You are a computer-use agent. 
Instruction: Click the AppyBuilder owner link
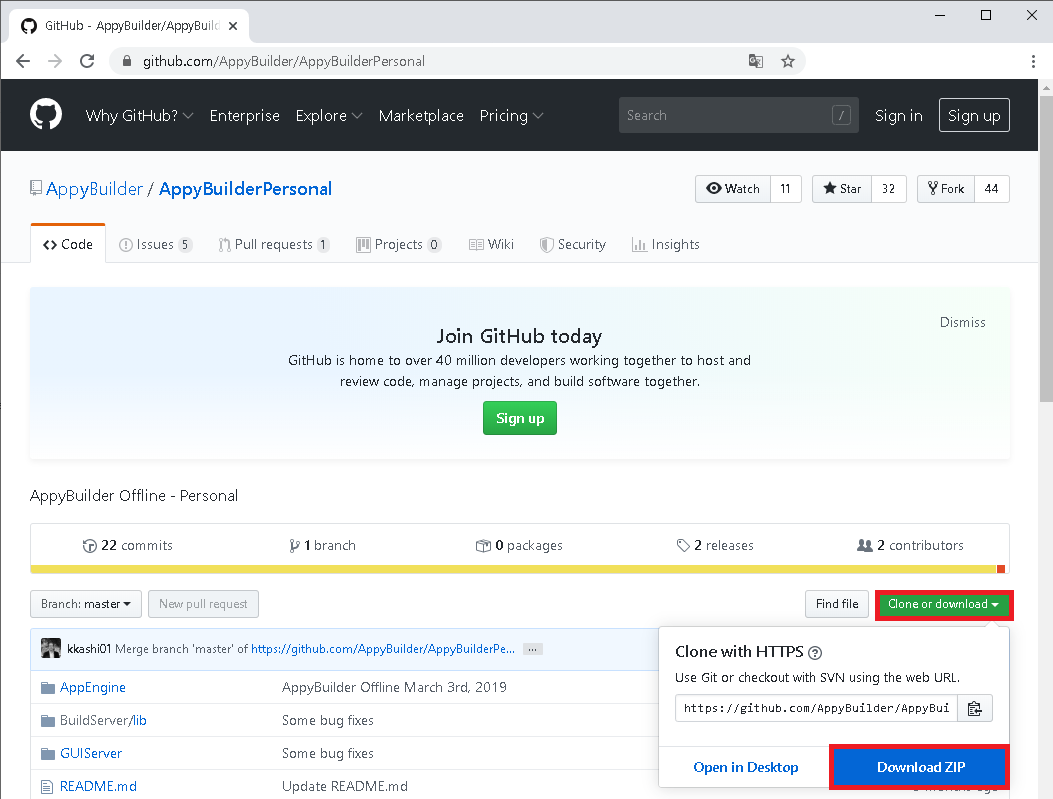pos(95,189)
